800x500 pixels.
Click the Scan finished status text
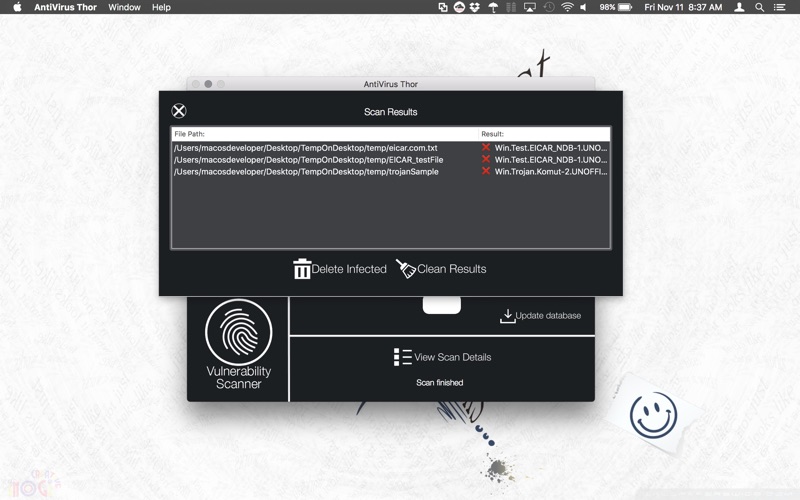coord(439,383)
